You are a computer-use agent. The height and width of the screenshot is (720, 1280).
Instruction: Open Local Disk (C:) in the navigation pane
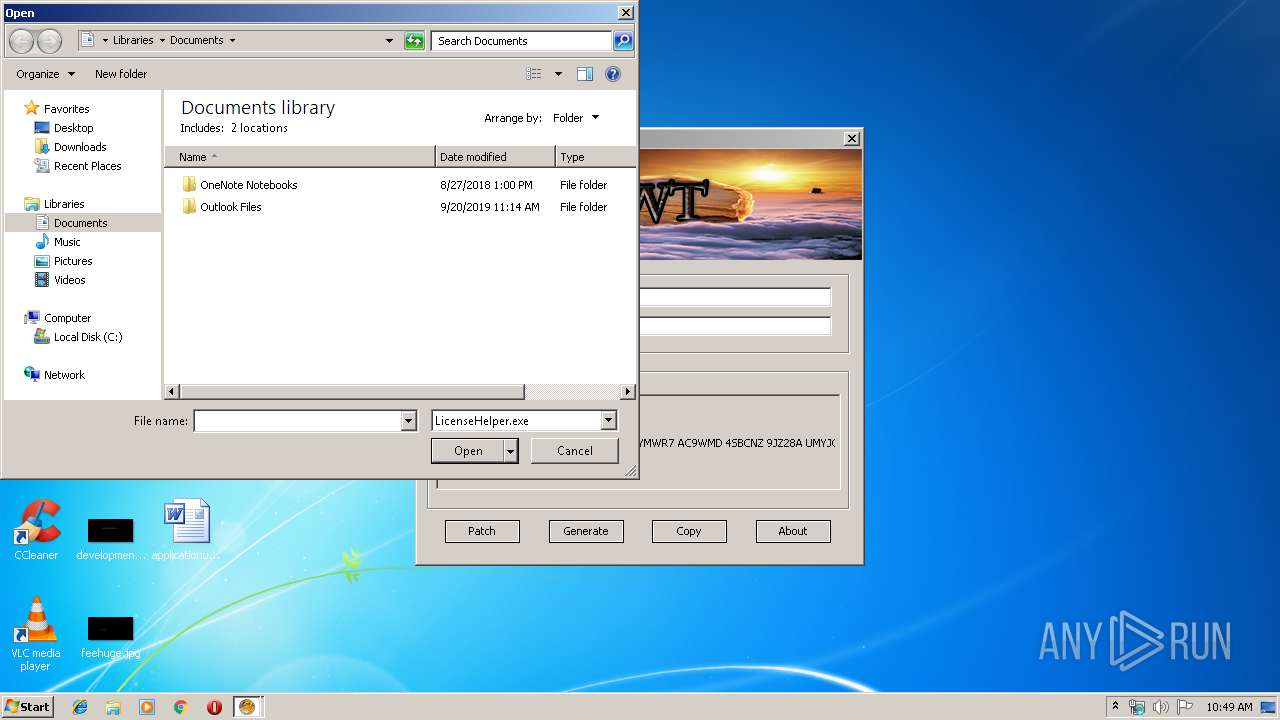[x=88, y=337]
